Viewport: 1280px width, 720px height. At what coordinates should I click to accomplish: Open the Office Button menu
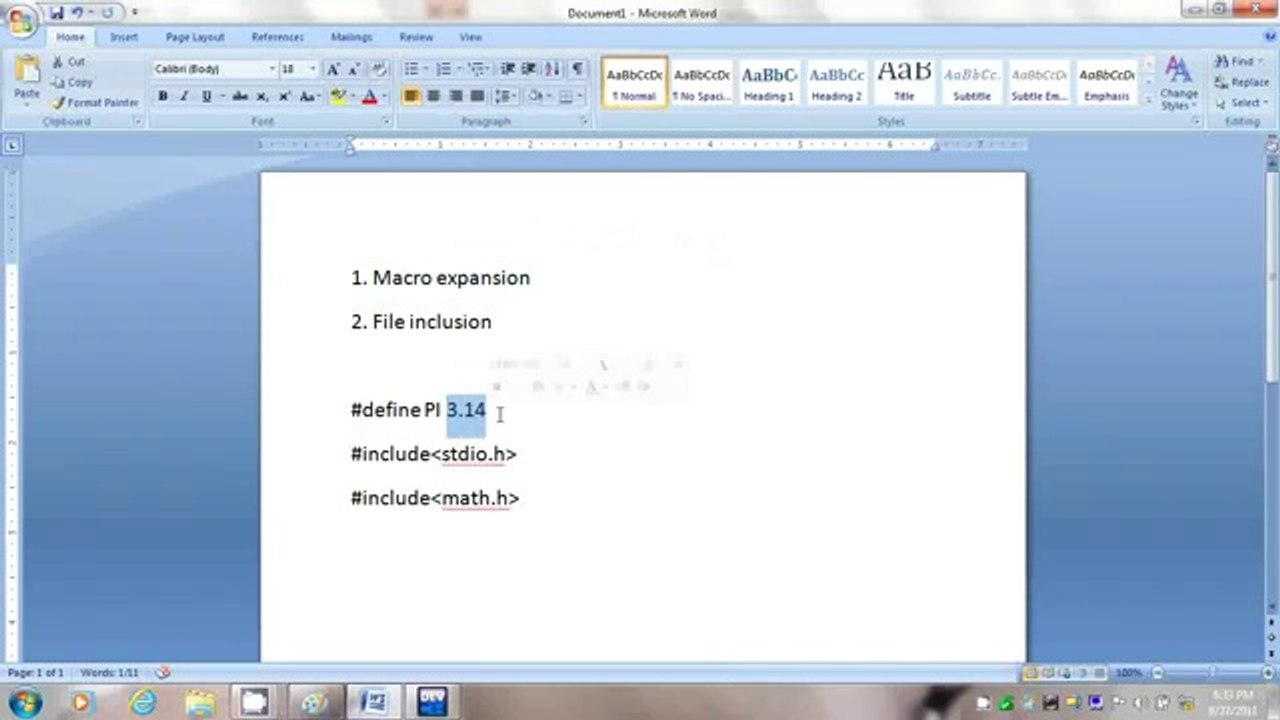click(21, 22)
